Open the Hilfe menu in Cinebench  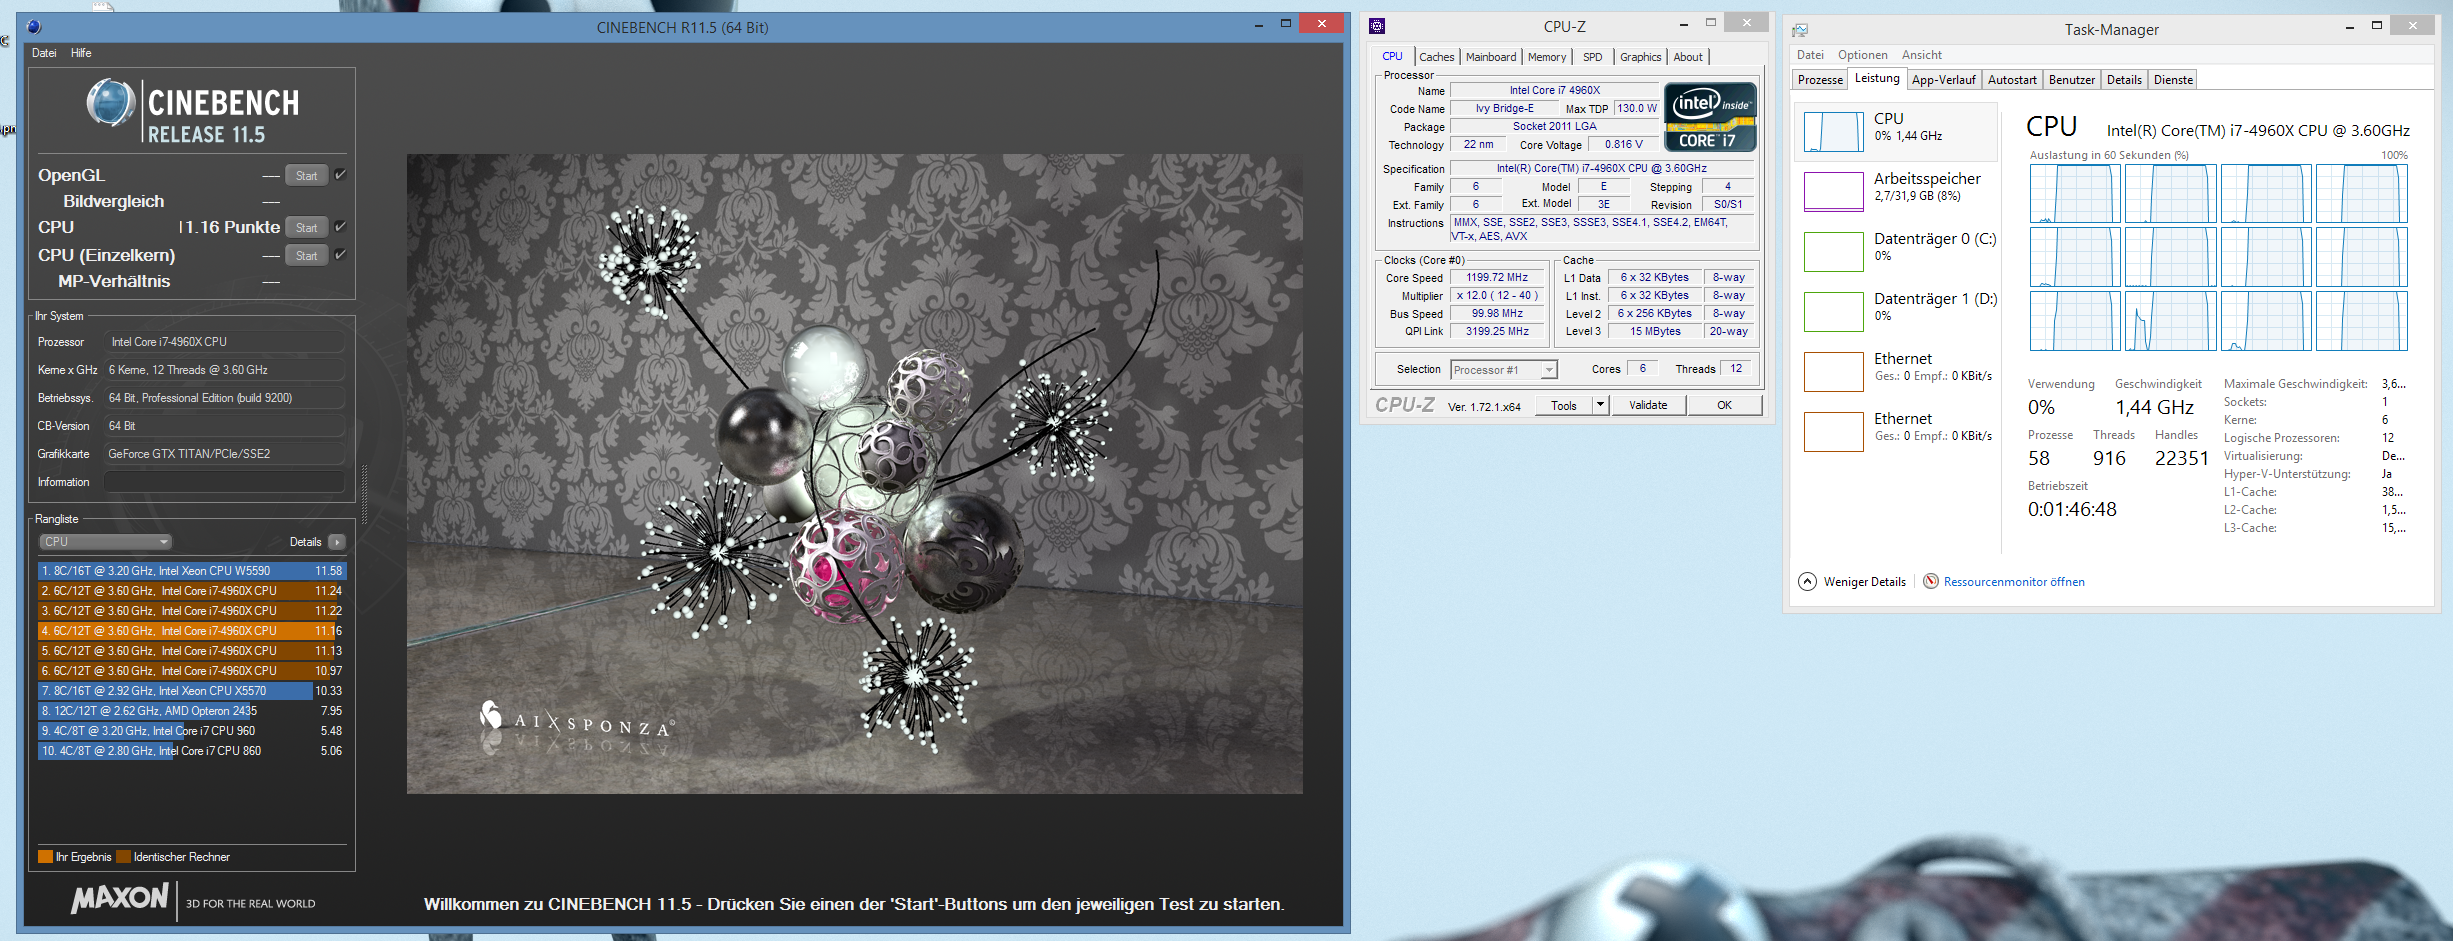tap(81, 53)
